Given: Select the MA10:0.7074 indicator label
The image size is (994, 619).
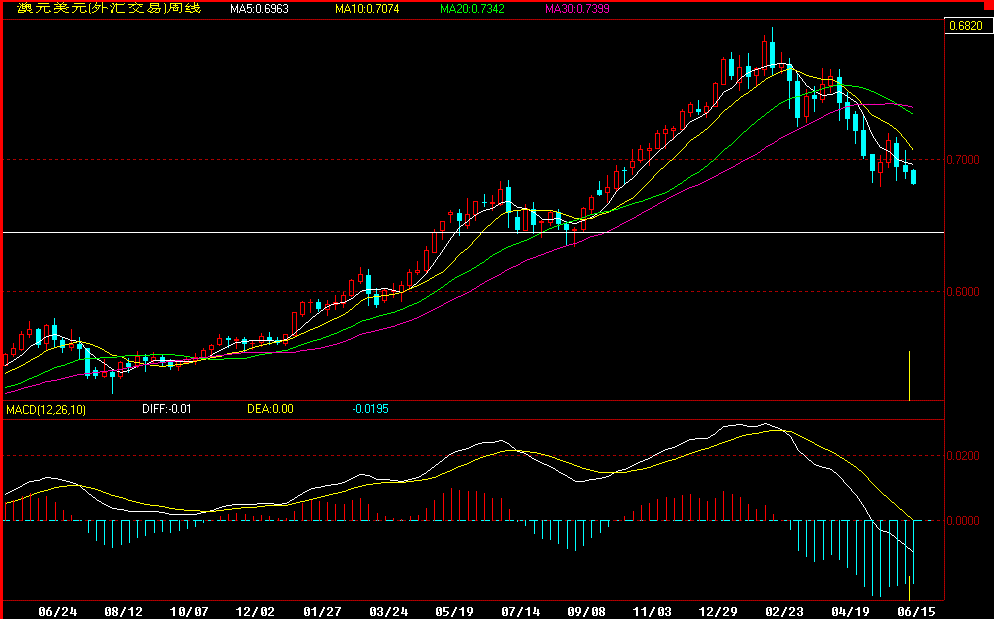Looking at the screenshot, I should pyautogui.click(x=367, y=9).
